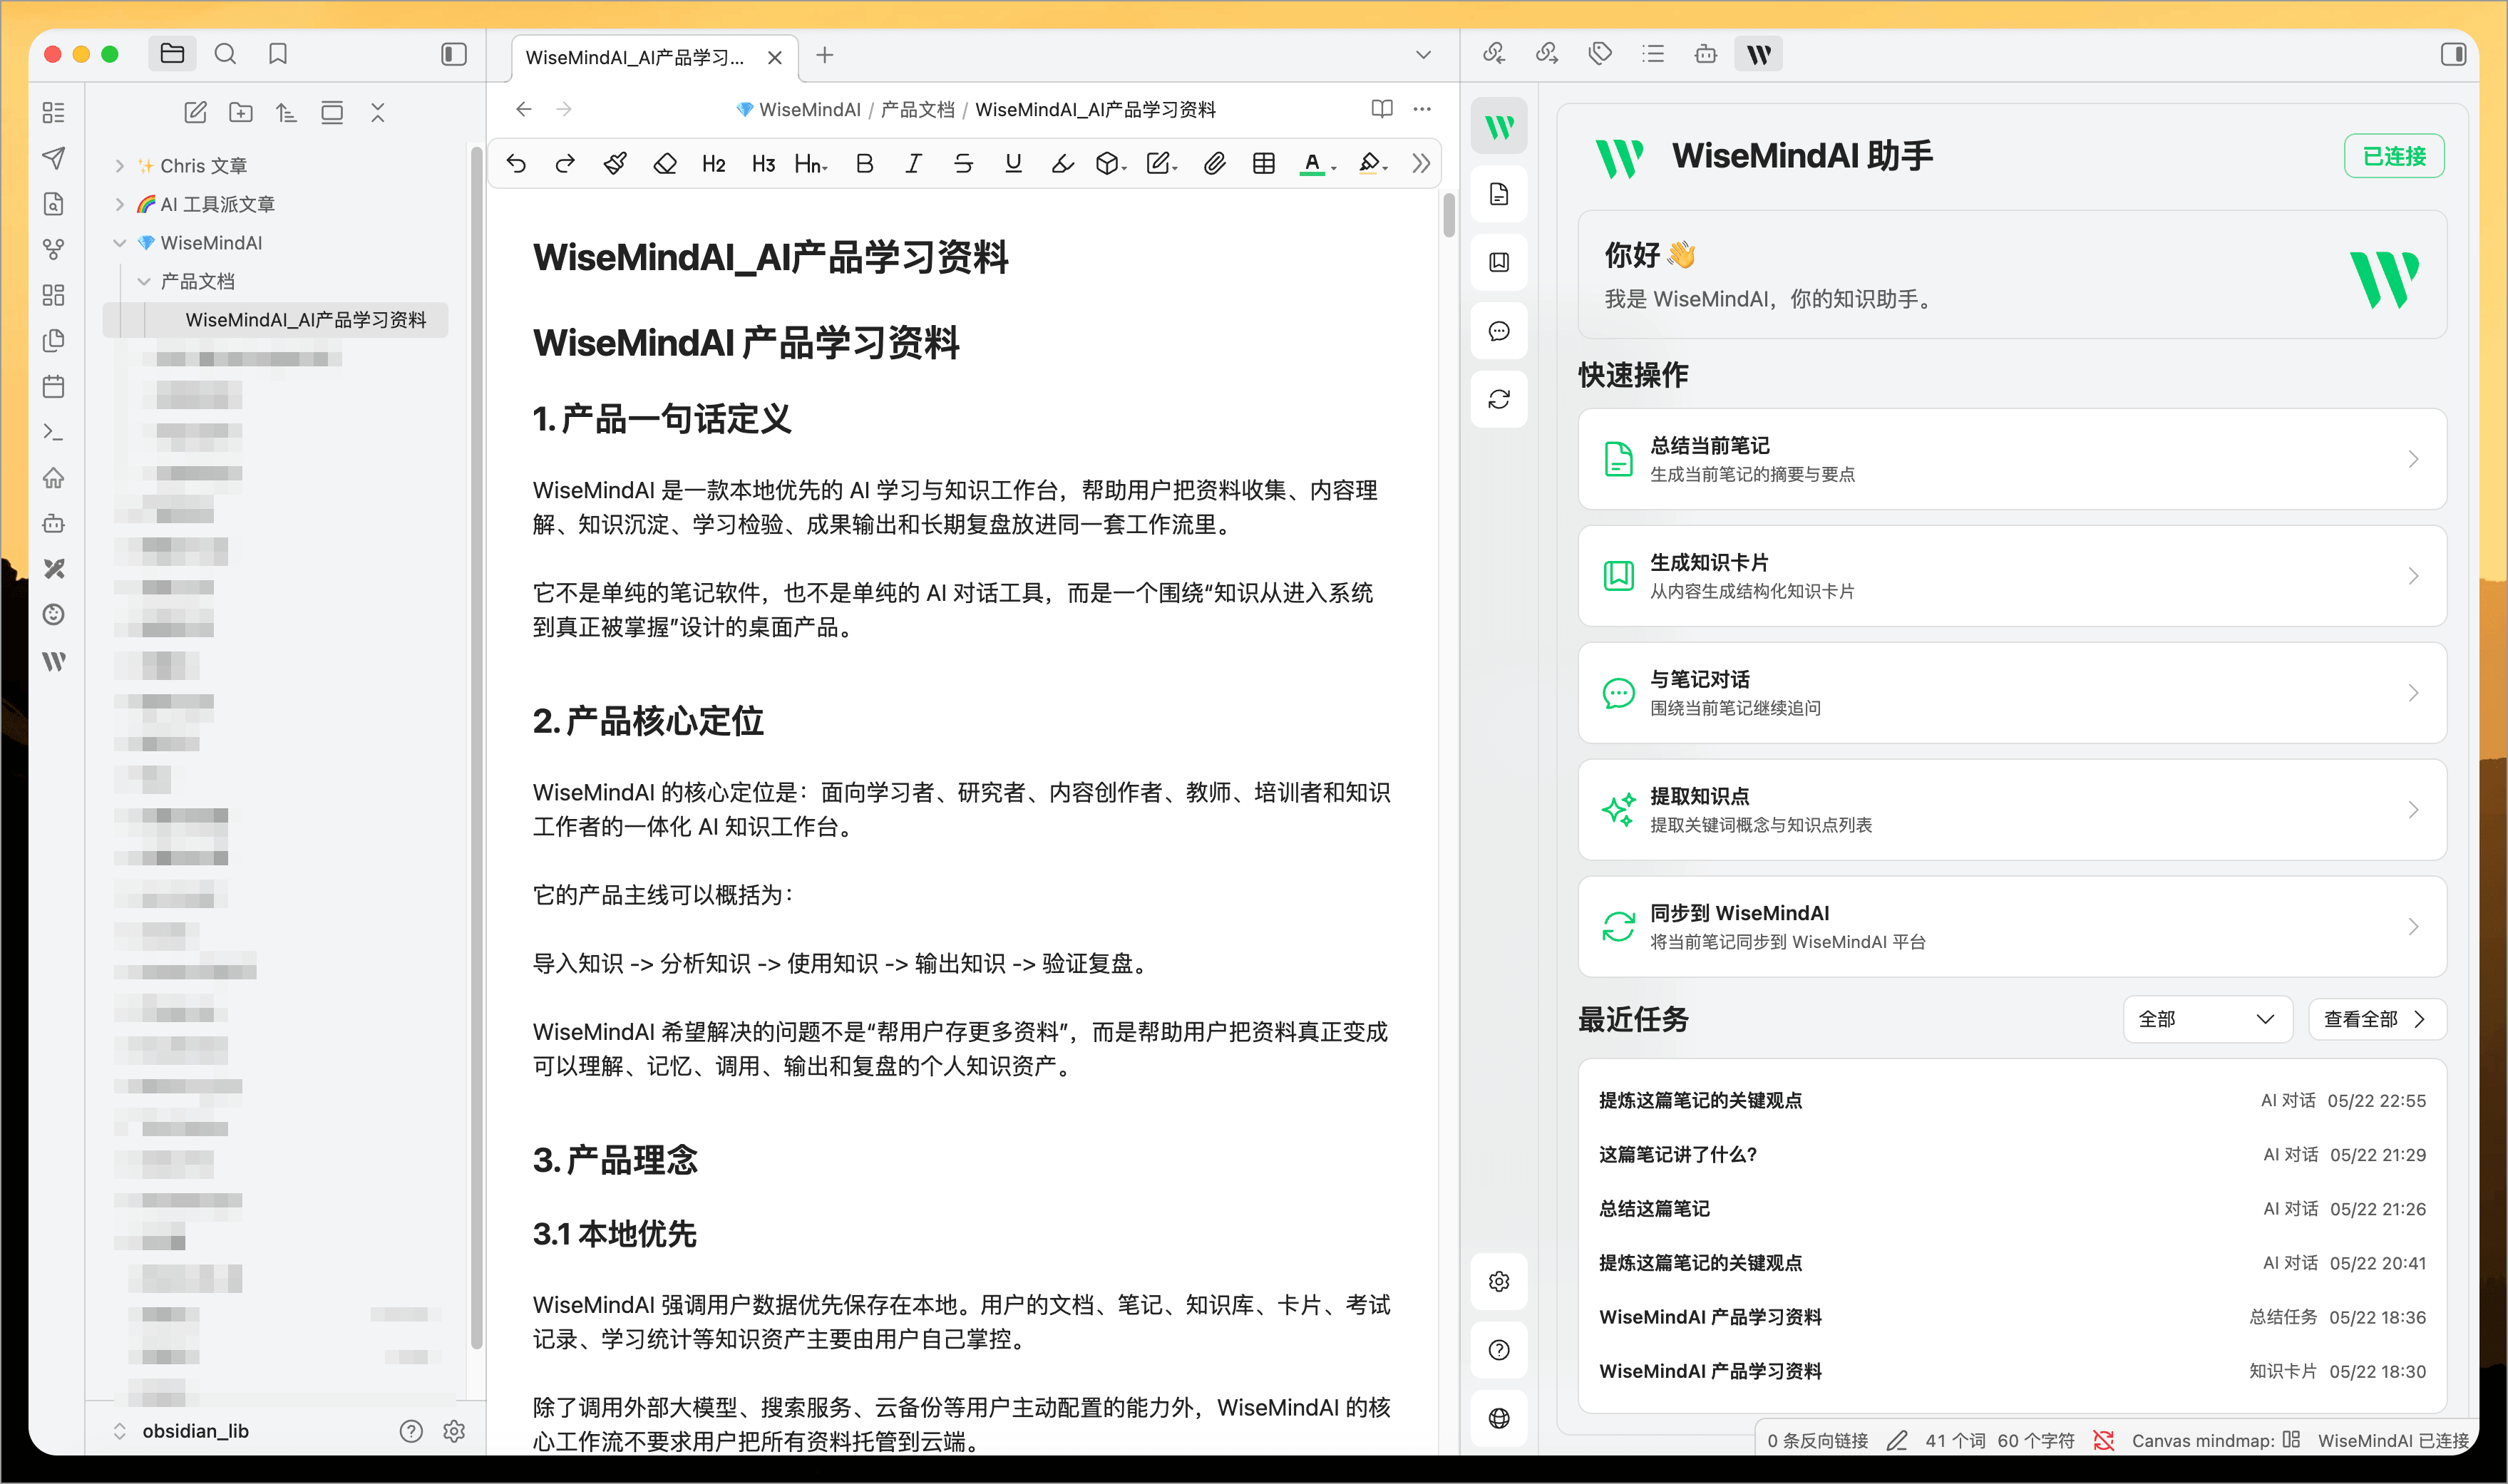Open the background highlight color picker

click(1373, 163)
